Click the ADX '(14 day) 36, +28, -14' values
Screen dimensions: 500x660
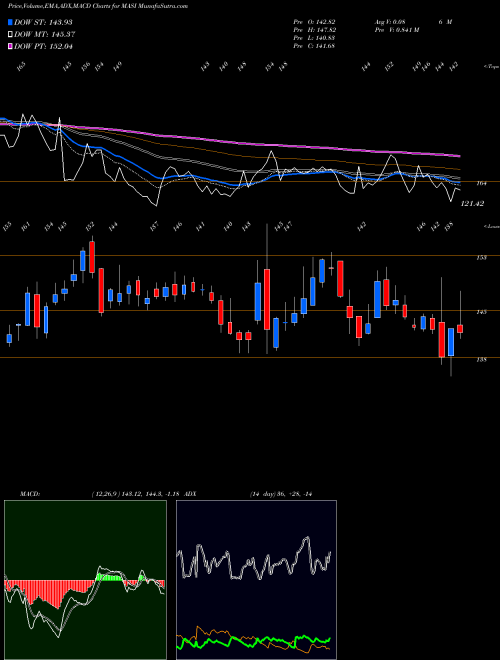click(280, 494)
